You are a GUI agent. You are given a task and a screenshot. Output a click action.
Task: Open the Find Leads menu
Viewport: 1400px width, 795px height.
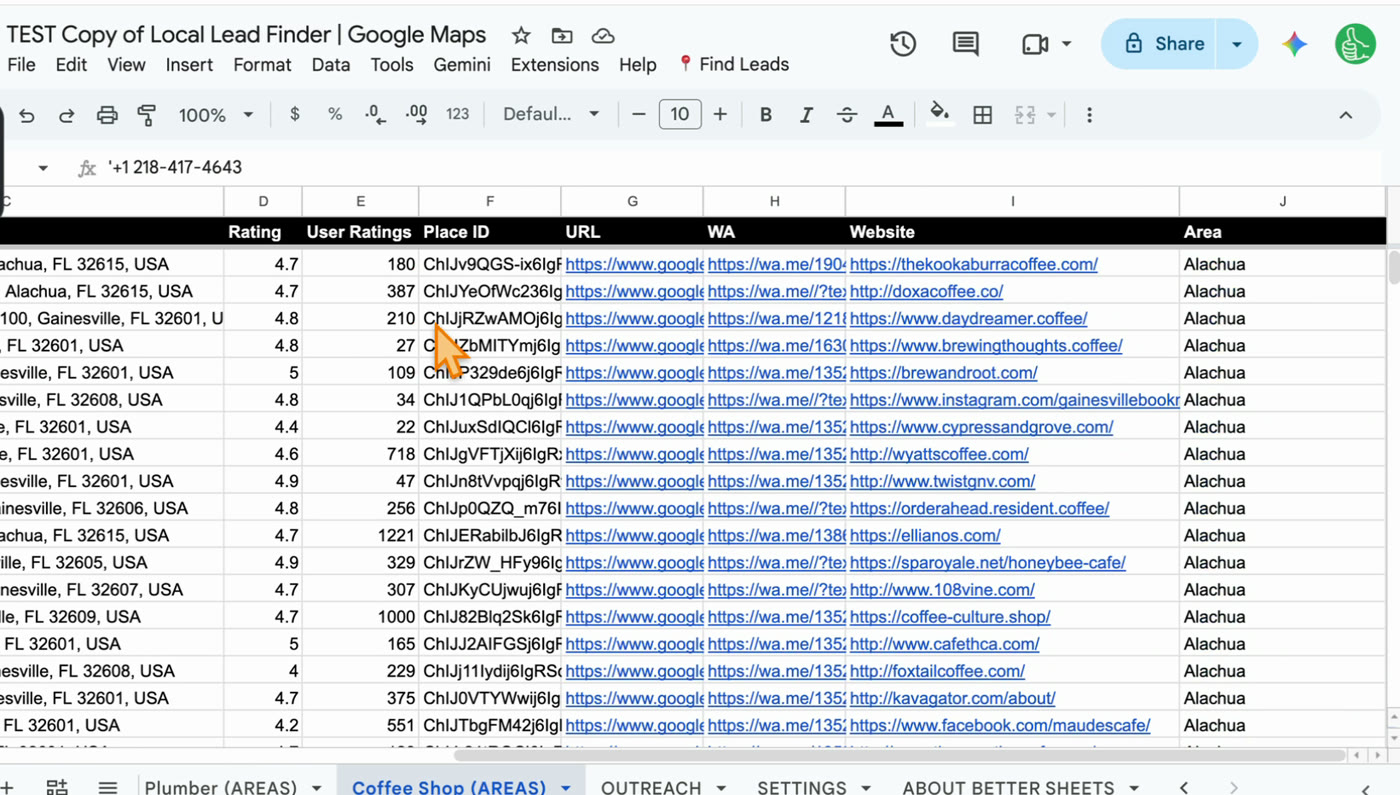[x=734, y=64]
